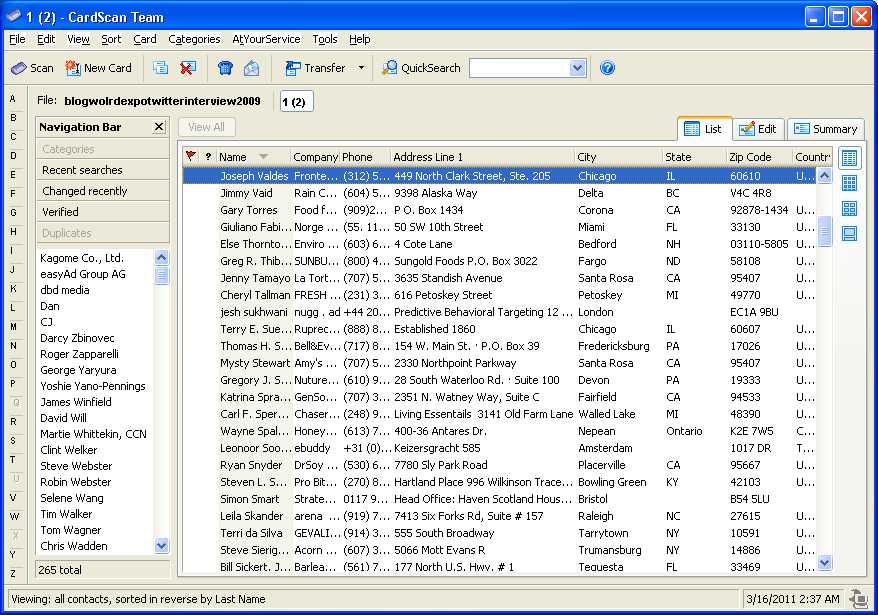Click the envelope email toolbar icon

point(251,68)
